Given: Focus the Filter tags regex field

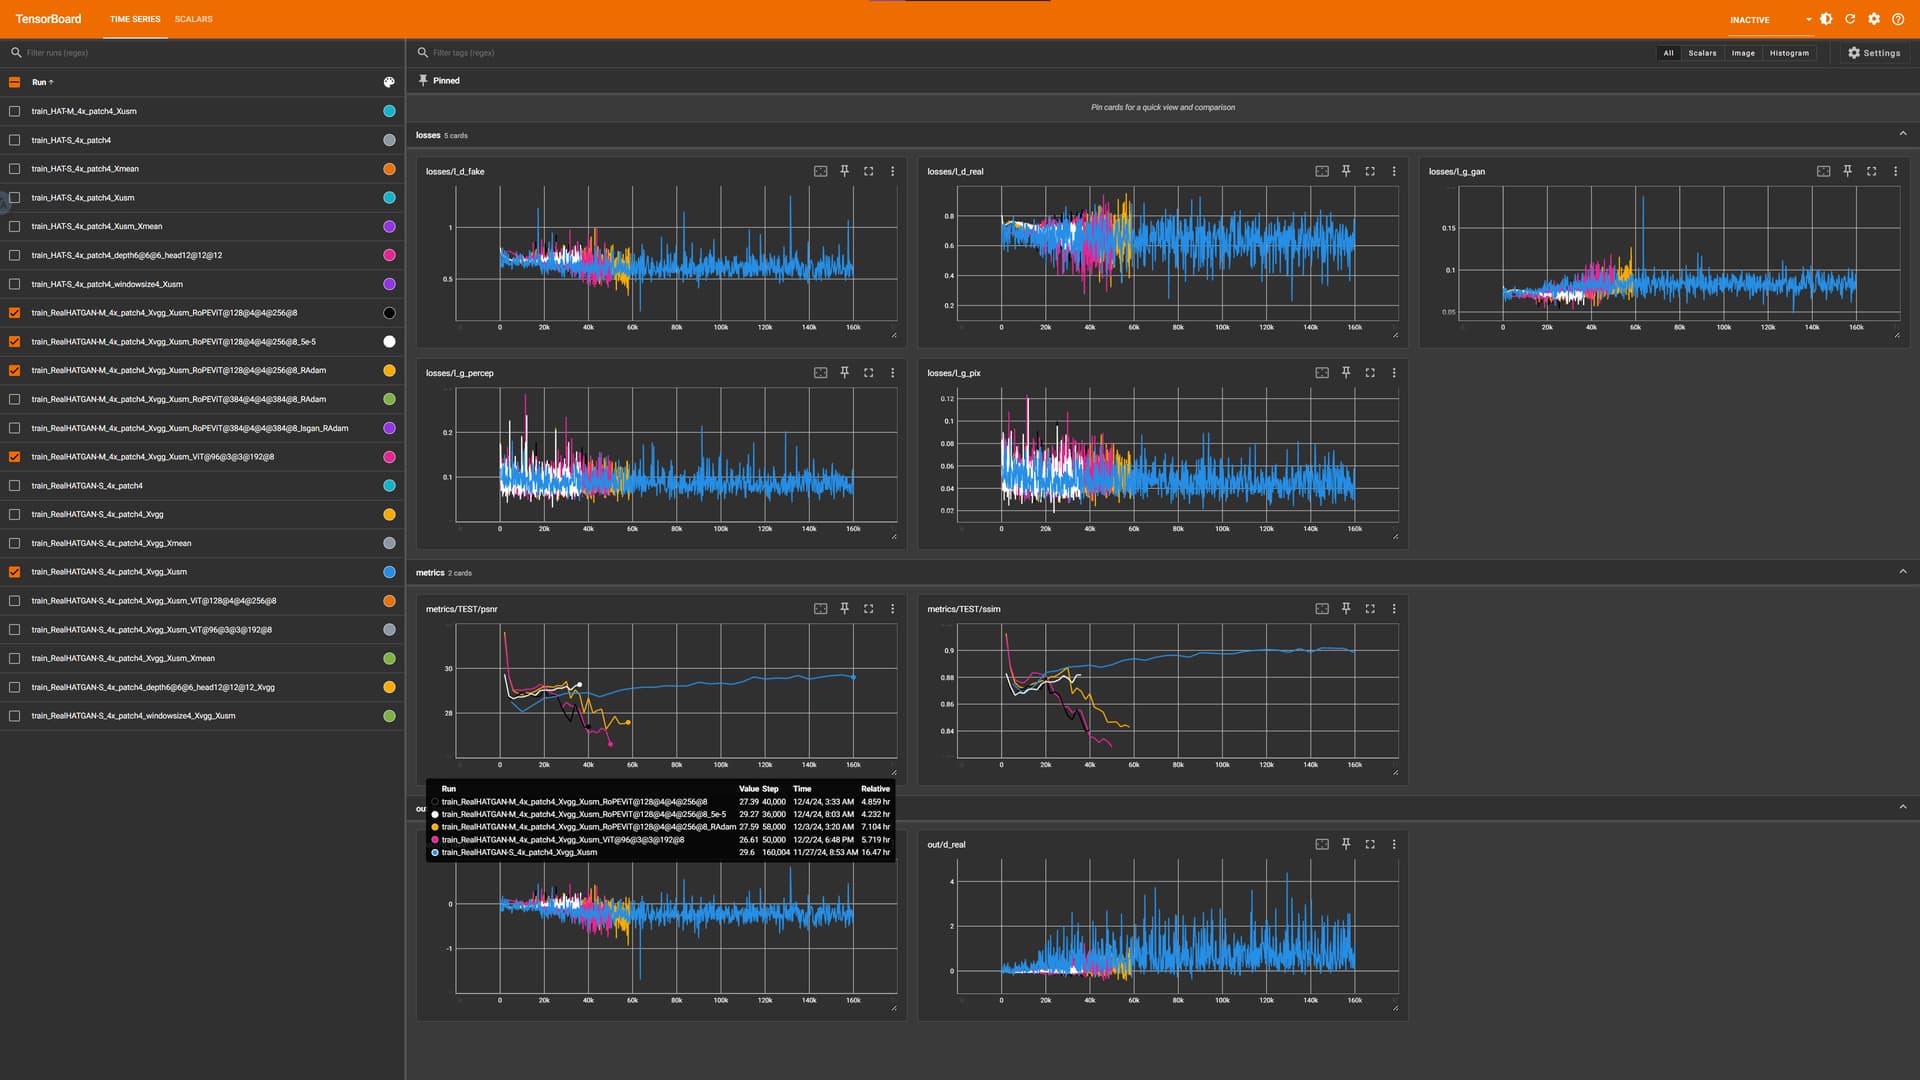Looking at the screenshot, I should click(1030, 53).
